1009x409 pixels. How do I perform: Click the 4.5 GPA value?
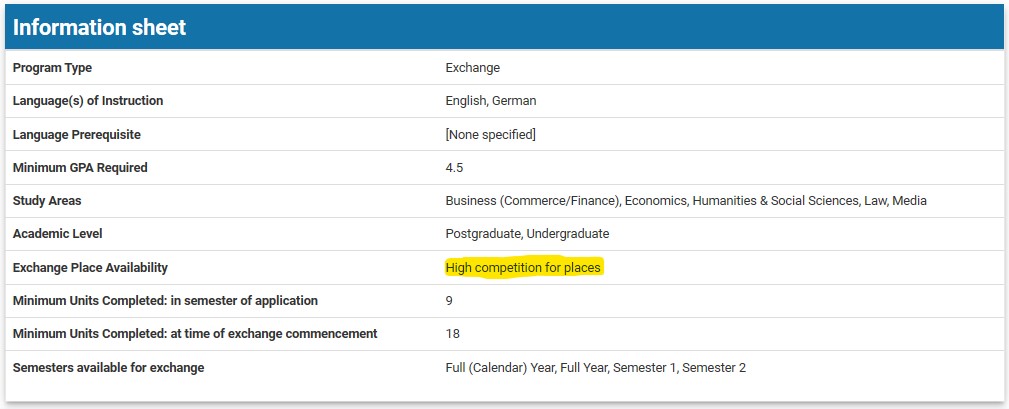454,168
